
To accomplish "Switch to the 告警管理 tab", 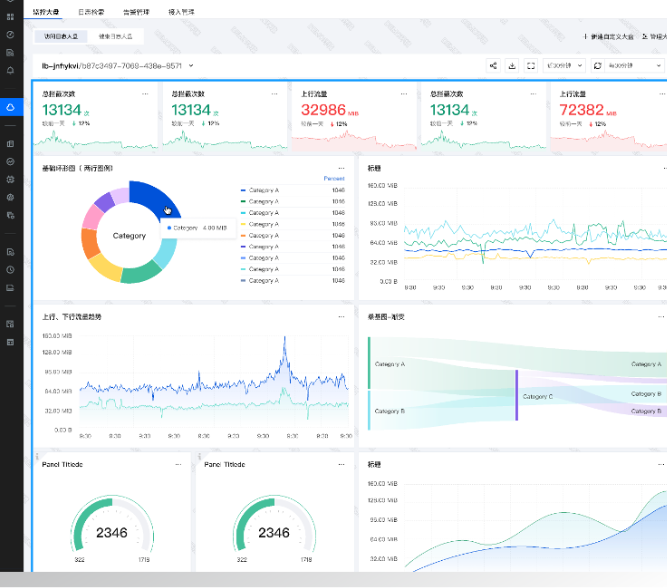I will pos(136,12).
